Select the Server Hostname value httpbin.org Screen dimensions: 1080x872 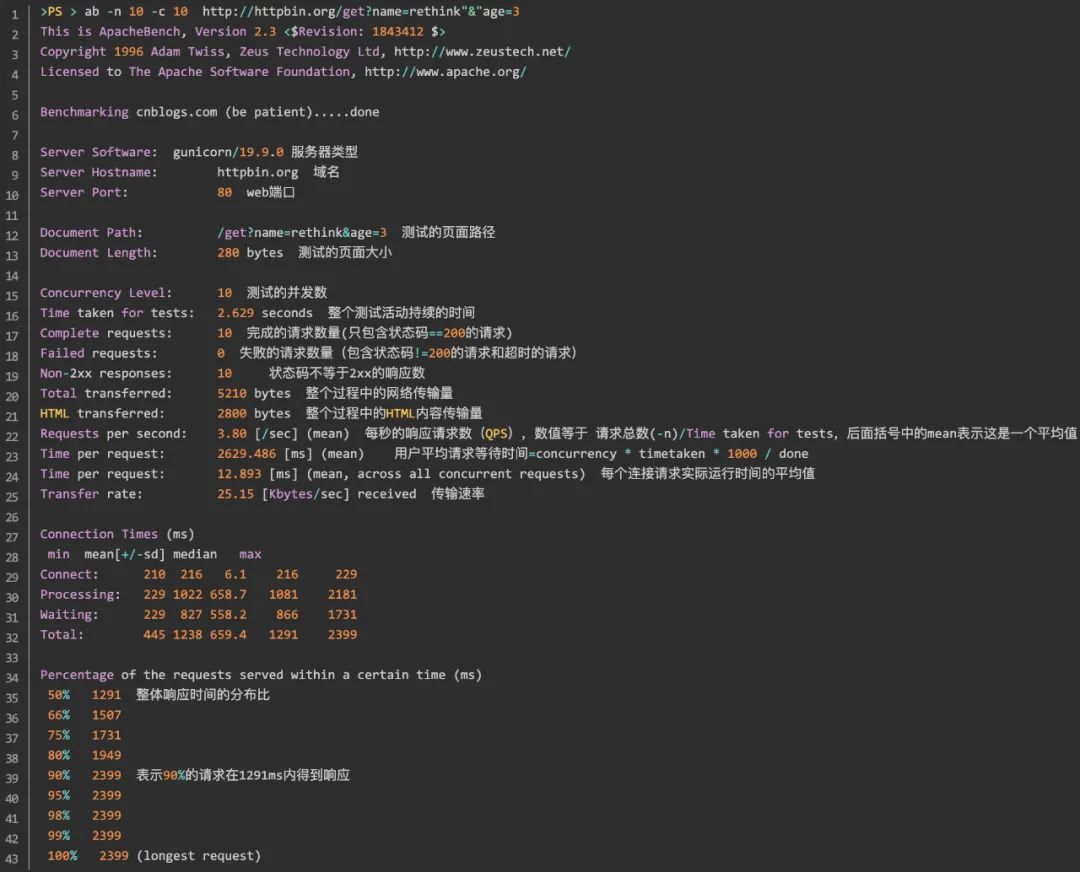coord(258,171)
